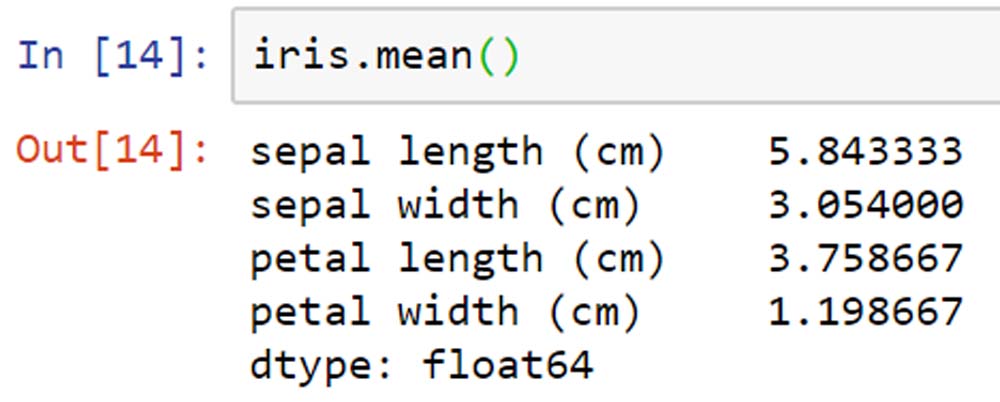The width and height of the screenshot is (1000, 402).
Task: Click inside the iris.mean() code cell
Action: tap(616, 56)
